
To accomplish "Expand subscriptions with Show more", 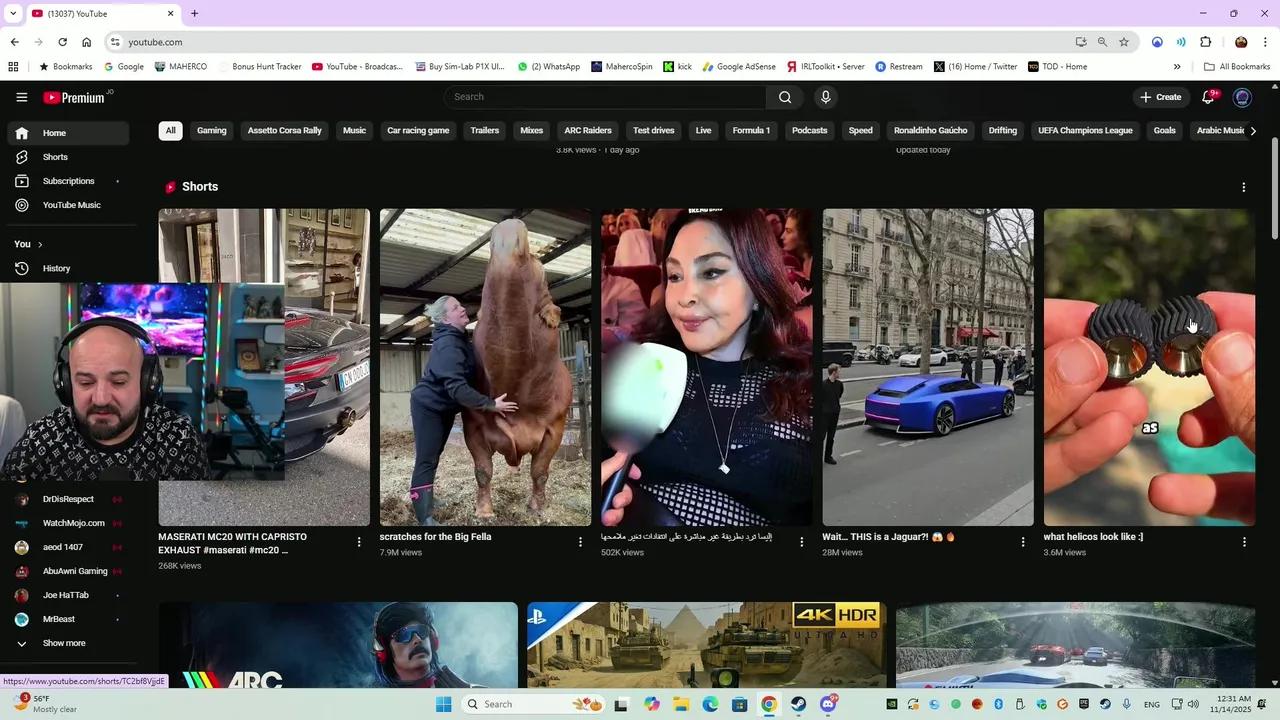I will 65,643.
